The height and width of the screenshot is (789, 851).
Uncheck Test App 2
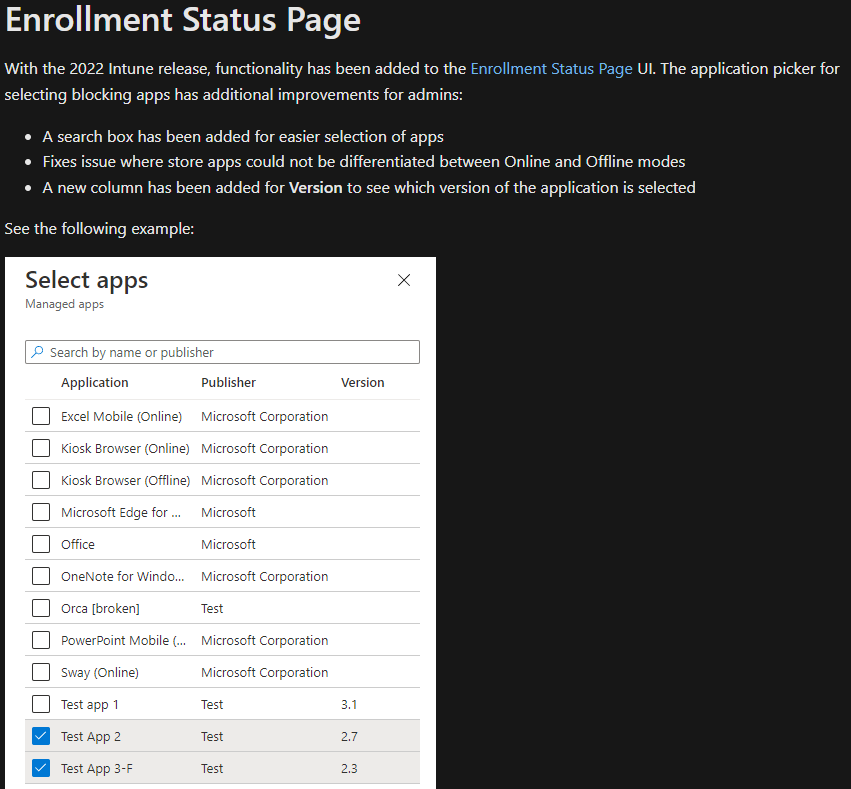pos(39,735)
